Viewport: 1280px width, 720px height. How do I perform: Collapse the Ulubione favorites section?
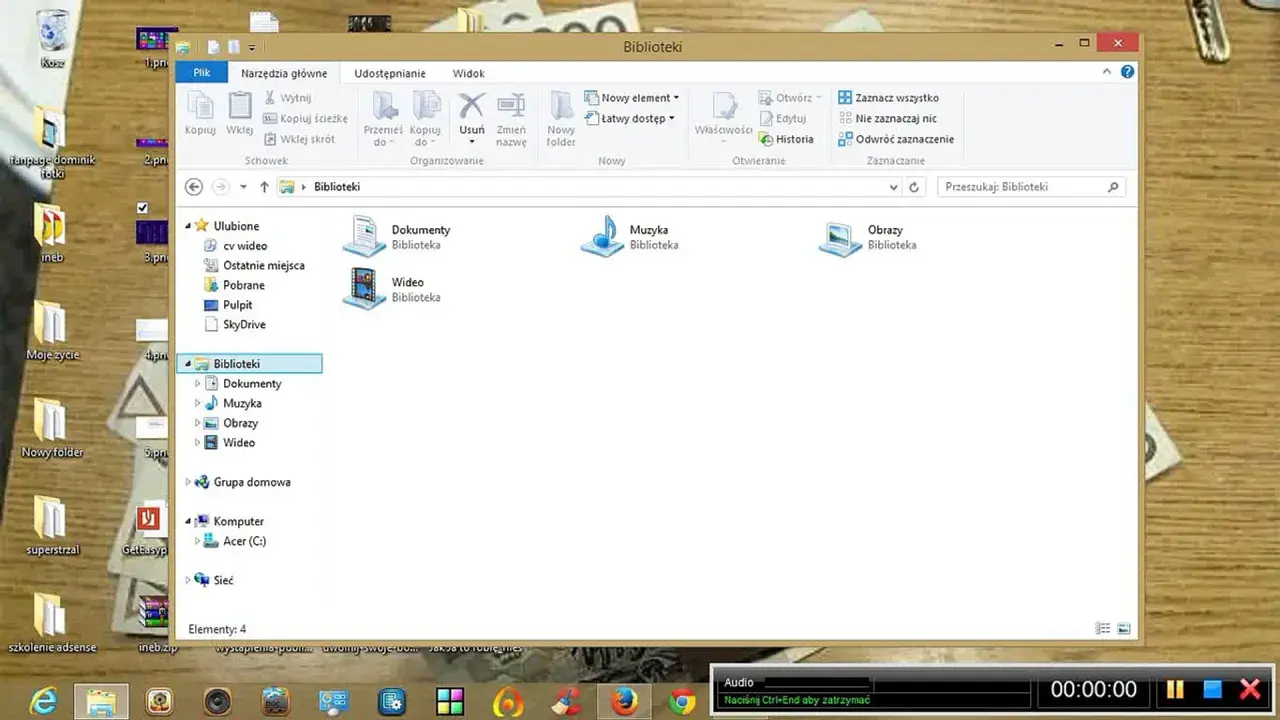[x=188, y=226]
